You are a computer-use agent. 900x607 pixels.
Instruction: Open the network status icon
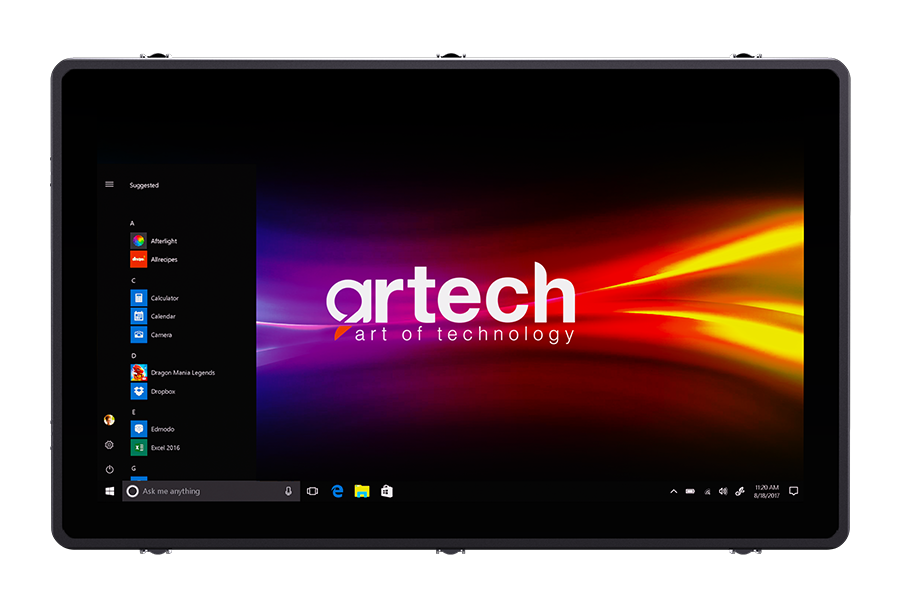pyautogui.click(x=707, y=491)
